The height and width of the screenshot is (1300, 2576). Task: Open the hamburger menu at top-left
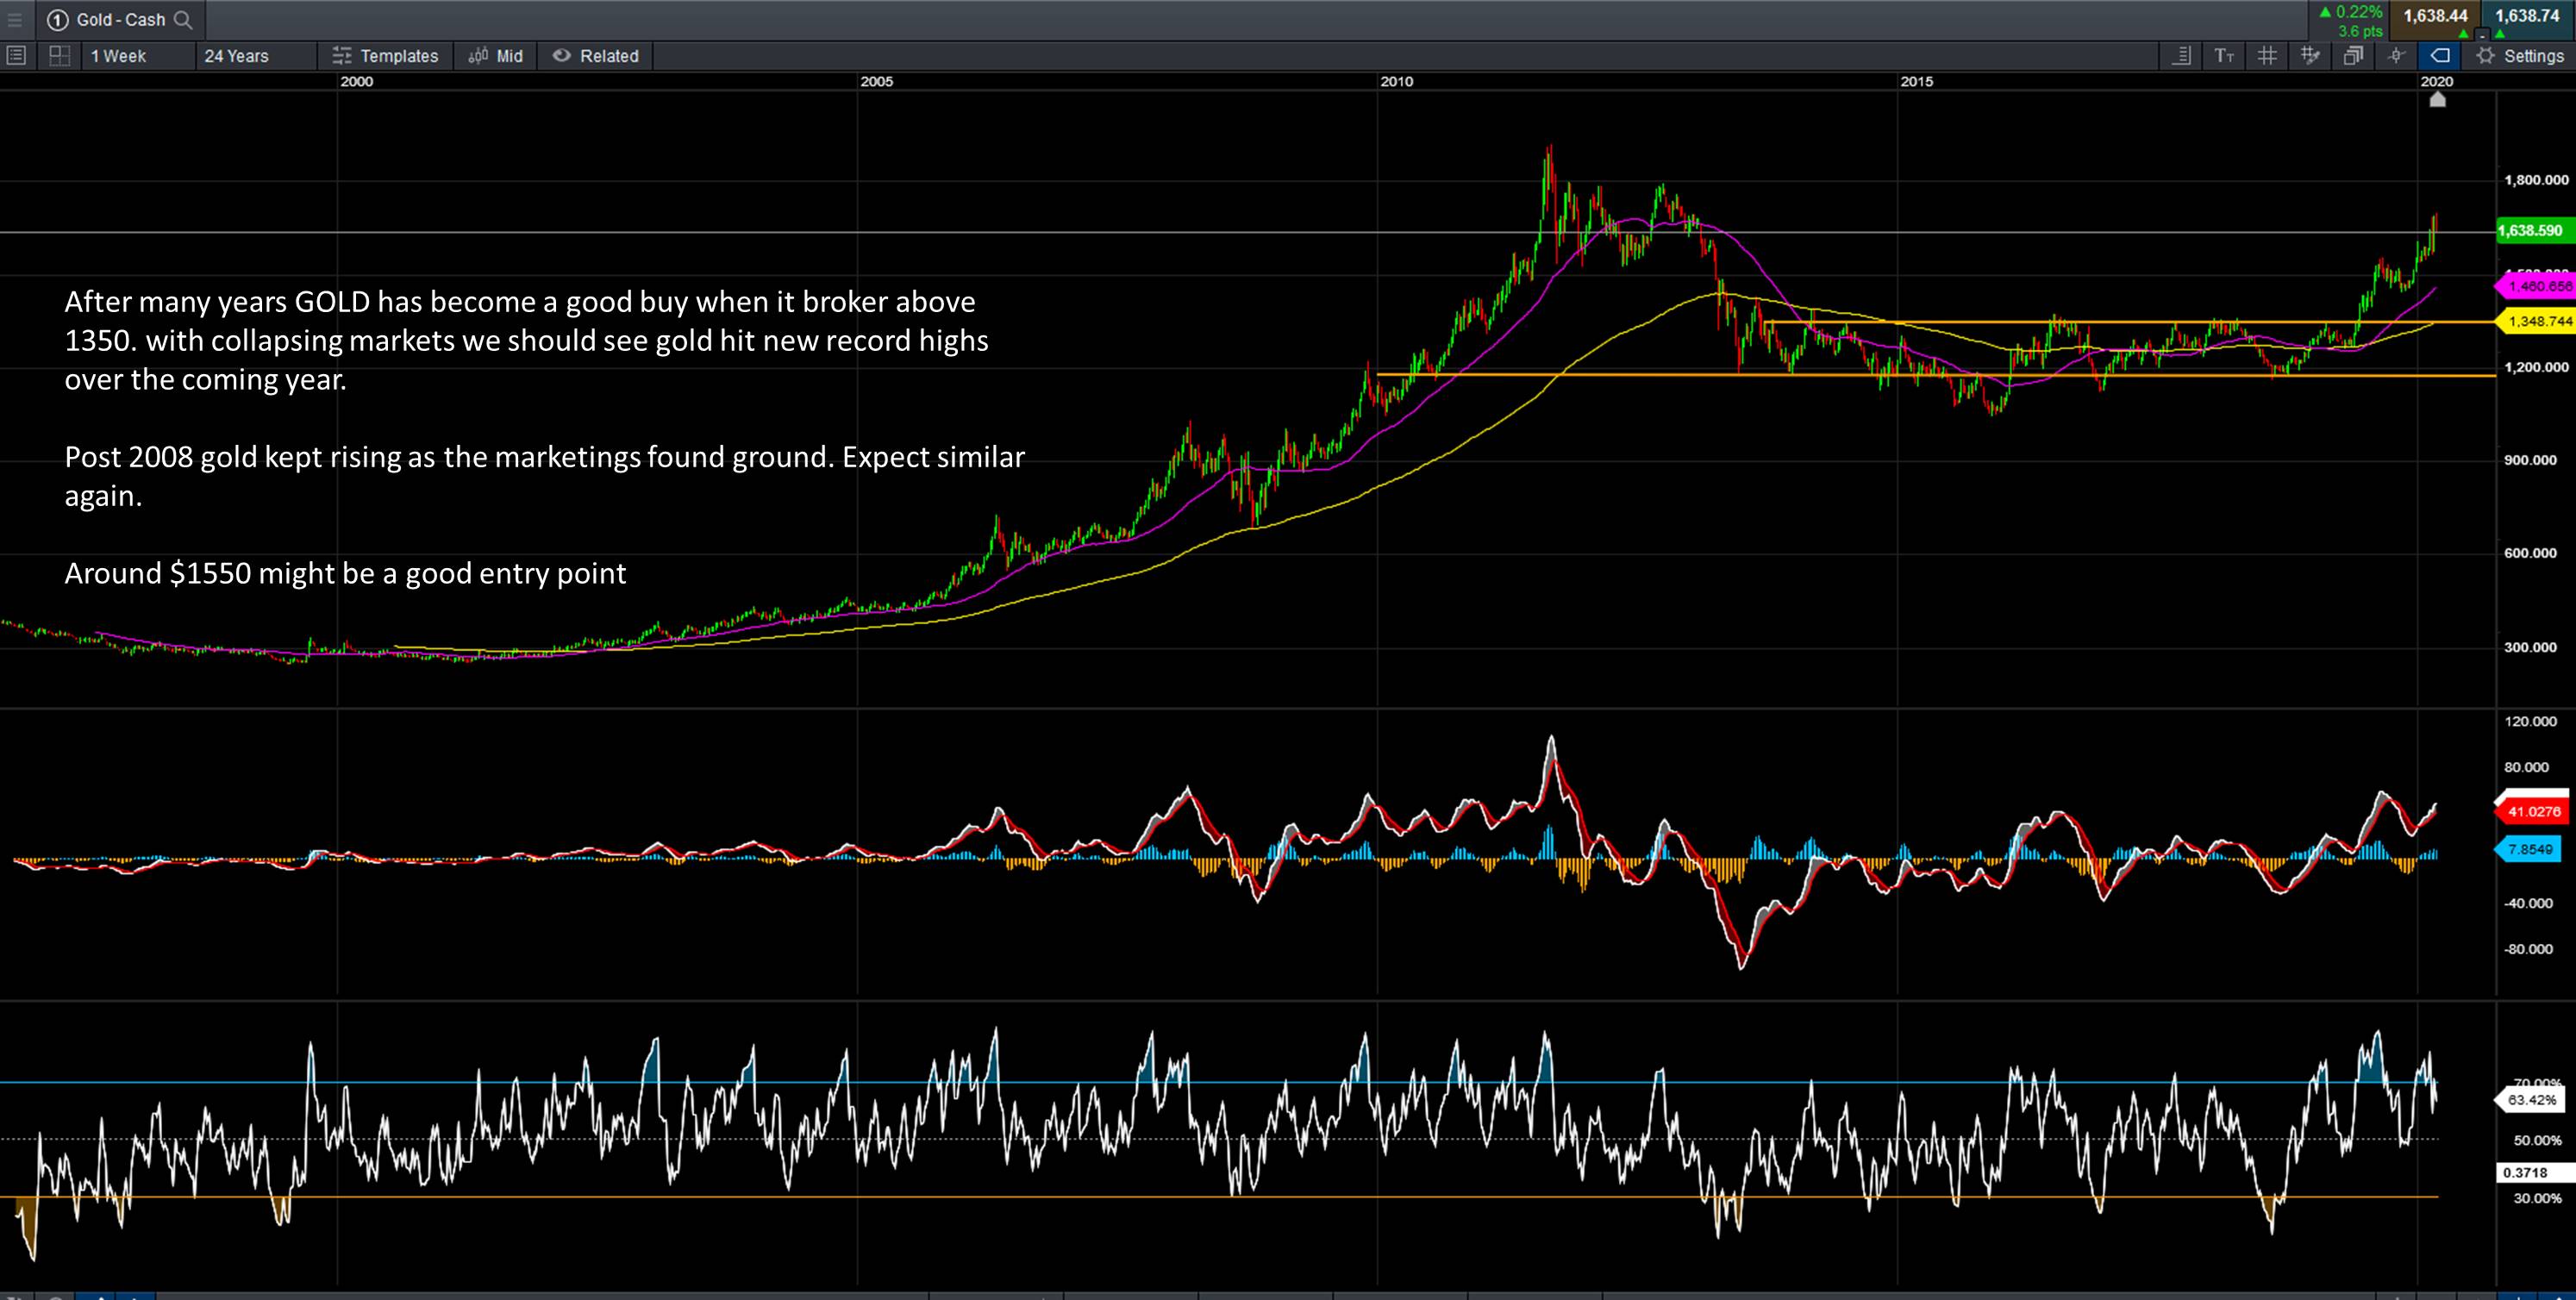pos(14,19)
